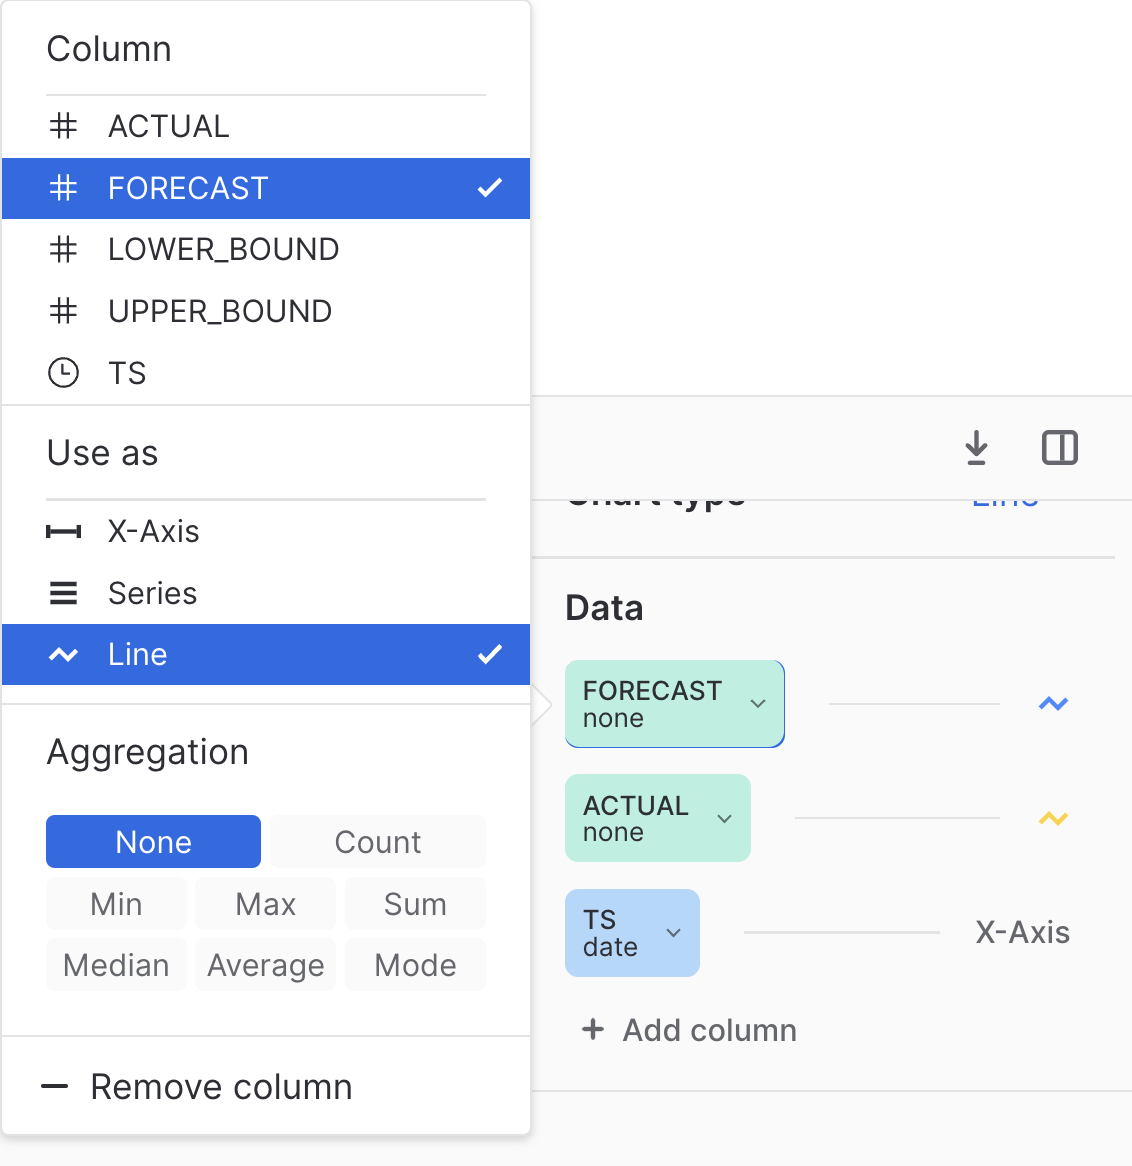Click Remove column

[x=220, y=1087]
